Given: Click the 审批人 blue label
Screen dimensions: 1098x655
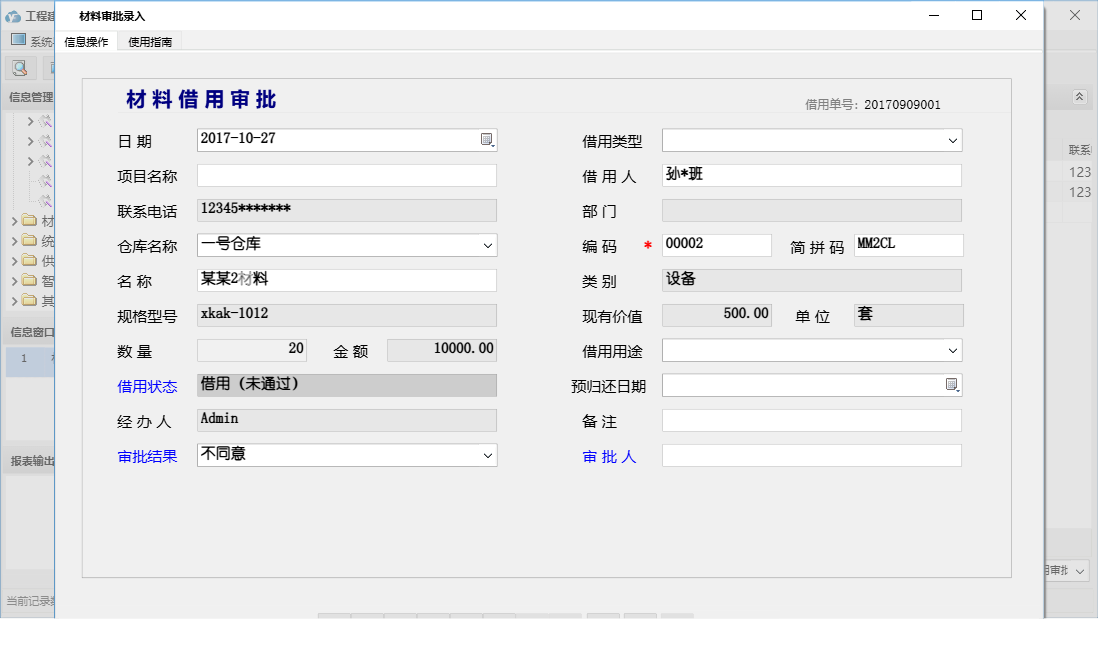Looking at the screenshot, I should [609, 457].
